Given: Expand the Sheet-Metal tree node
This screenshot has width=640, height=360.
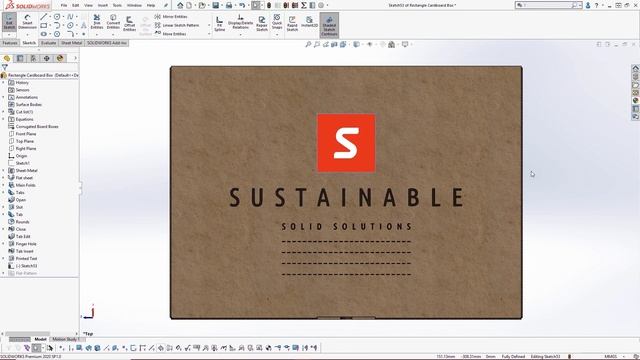Looking at the screenshot, I should point(3,170).
